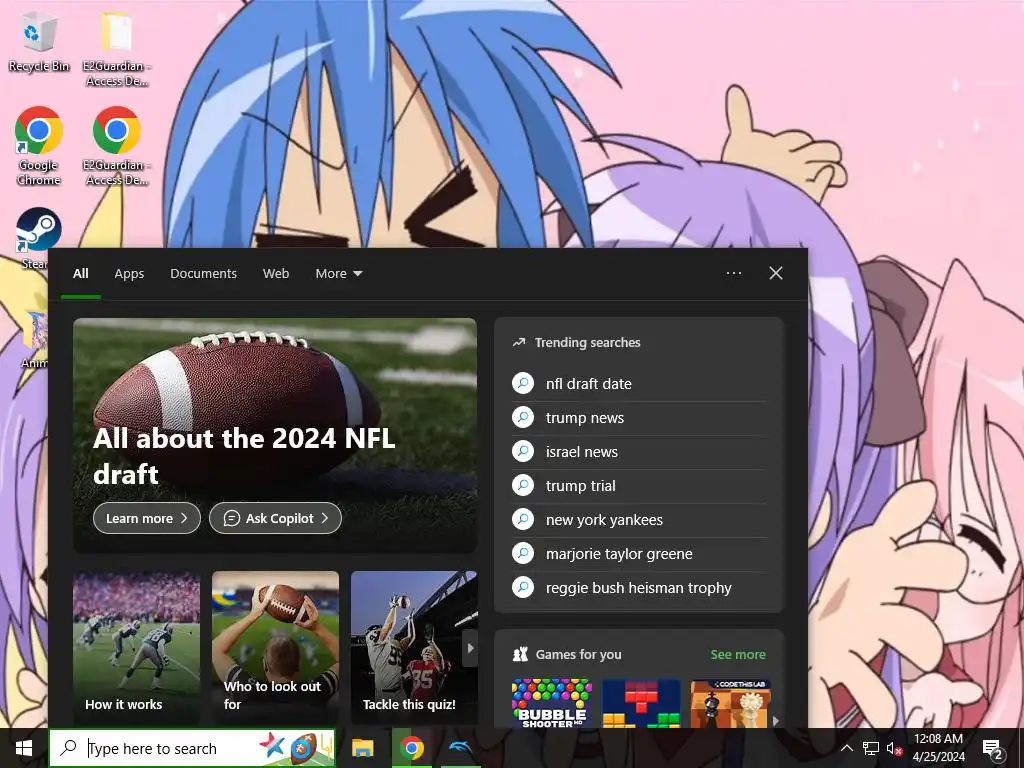
Task: Click the search icon beside israel news
Action: [x=522, y=451]
